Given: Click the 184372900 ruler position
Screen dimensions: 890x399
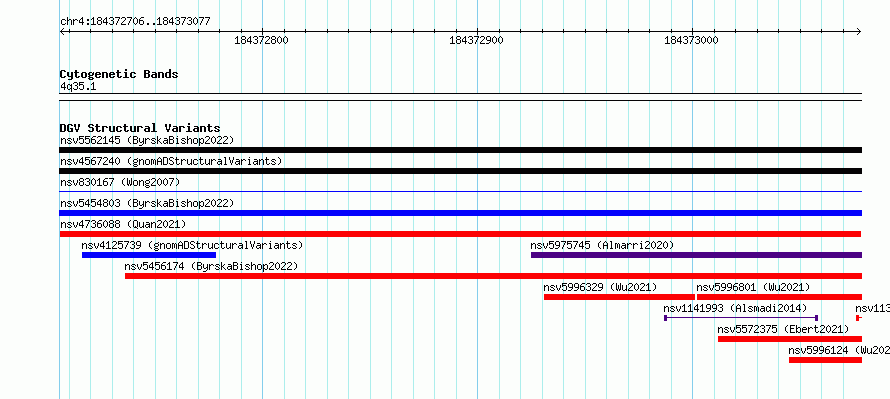Looking at the screenshot, I should coord(476,40).
